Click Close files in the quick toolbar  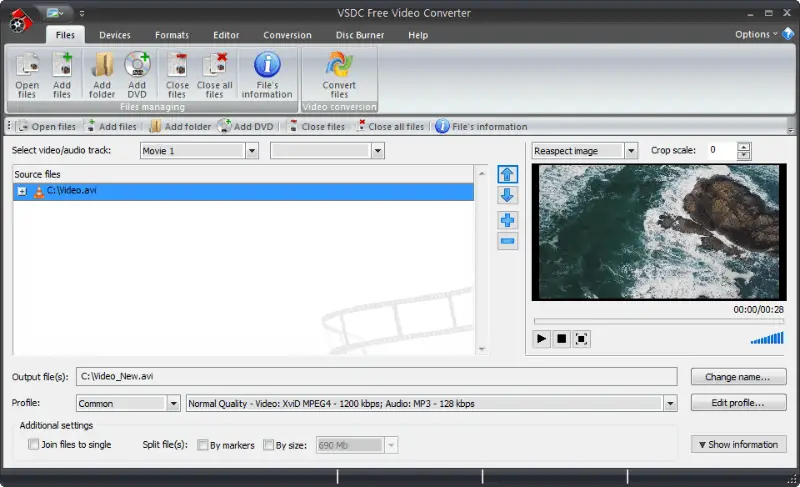pyautogui.click(x=317, y=126)
